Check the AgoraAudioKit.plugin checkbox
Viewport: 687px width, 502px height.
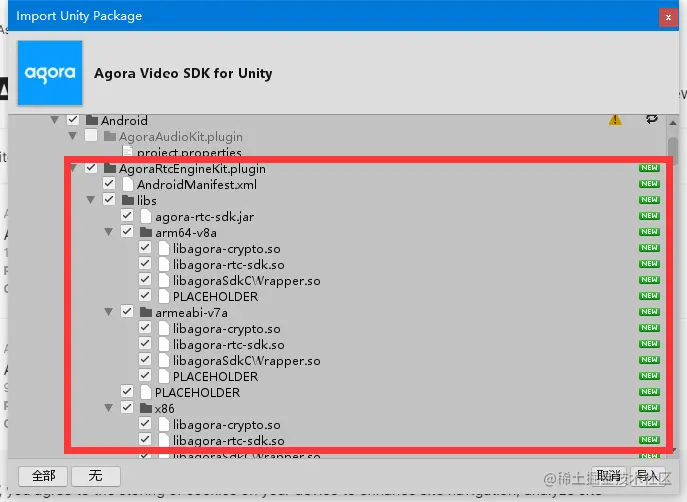(91, 135)
